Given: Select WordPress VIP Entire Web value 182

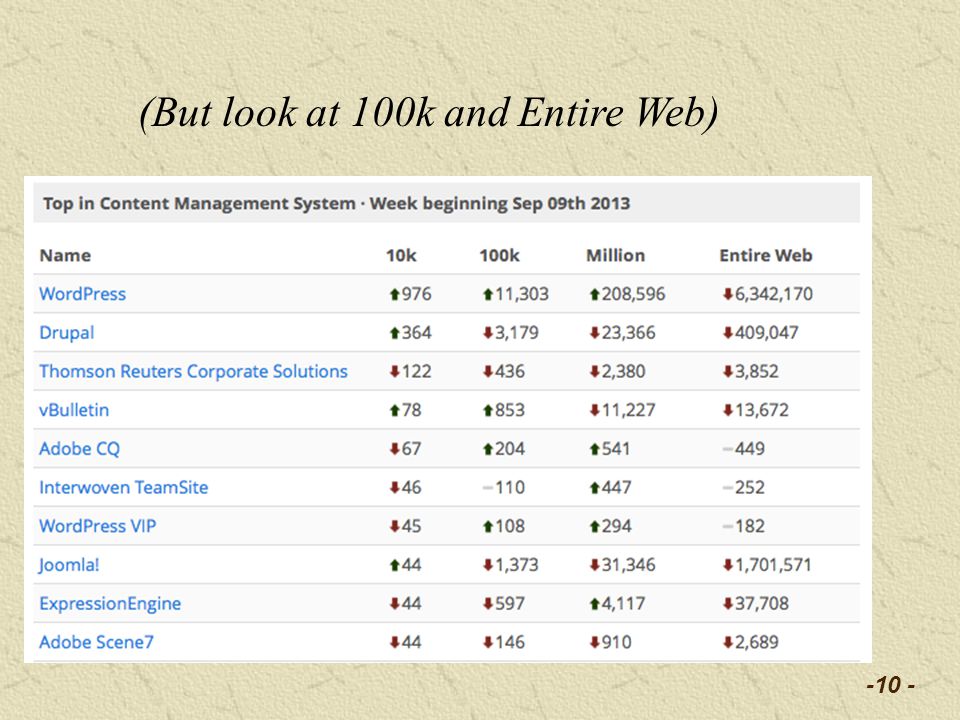Looking at the screenshot, I should (749, 526).
